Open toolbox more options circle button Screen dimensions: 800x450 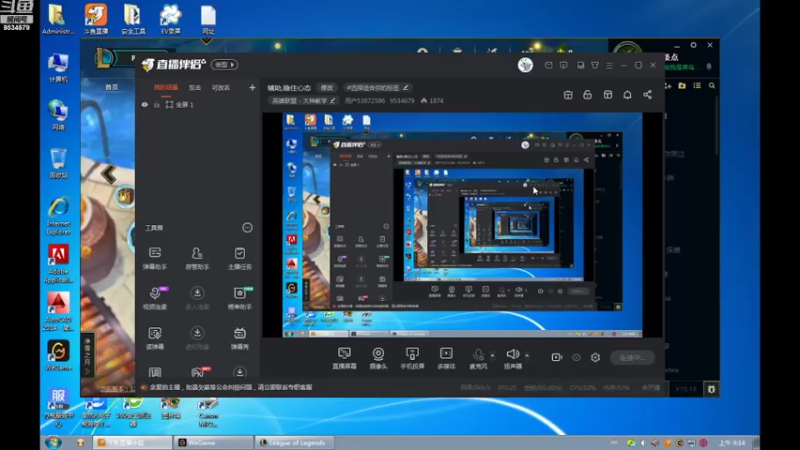247,228
